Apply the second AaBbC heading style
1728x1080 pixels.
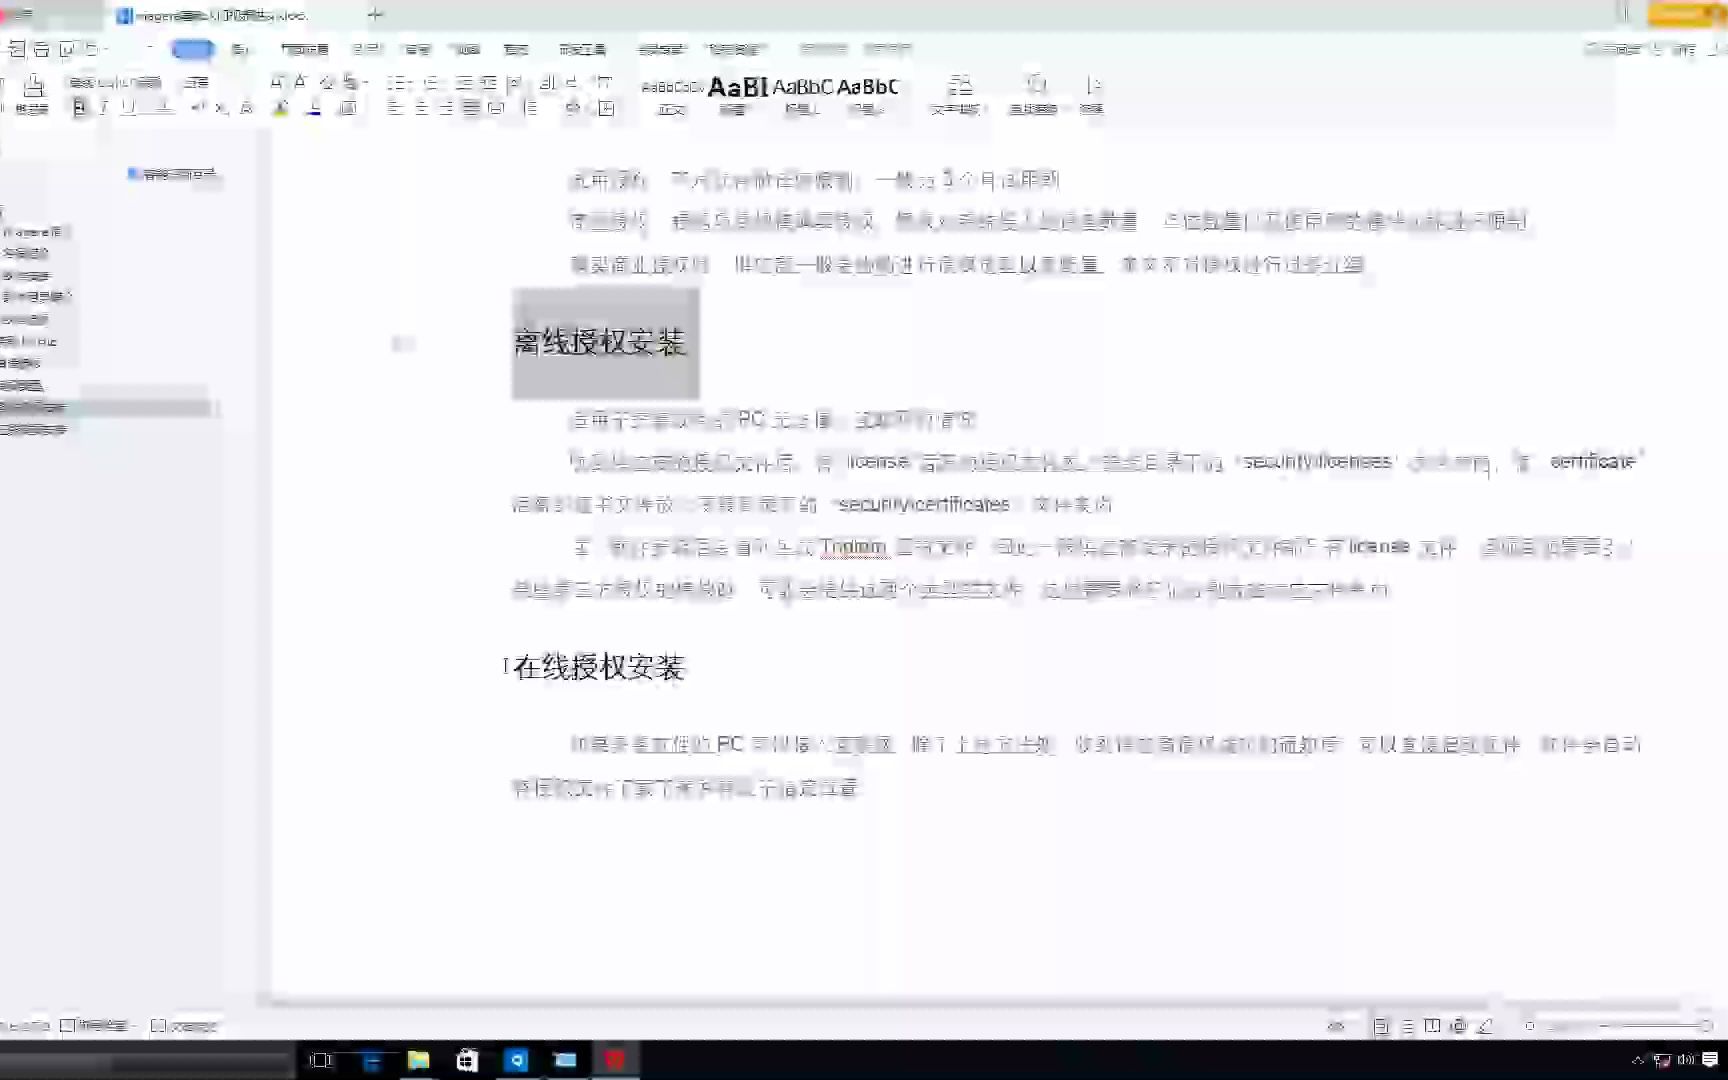[x=802, y=97]
